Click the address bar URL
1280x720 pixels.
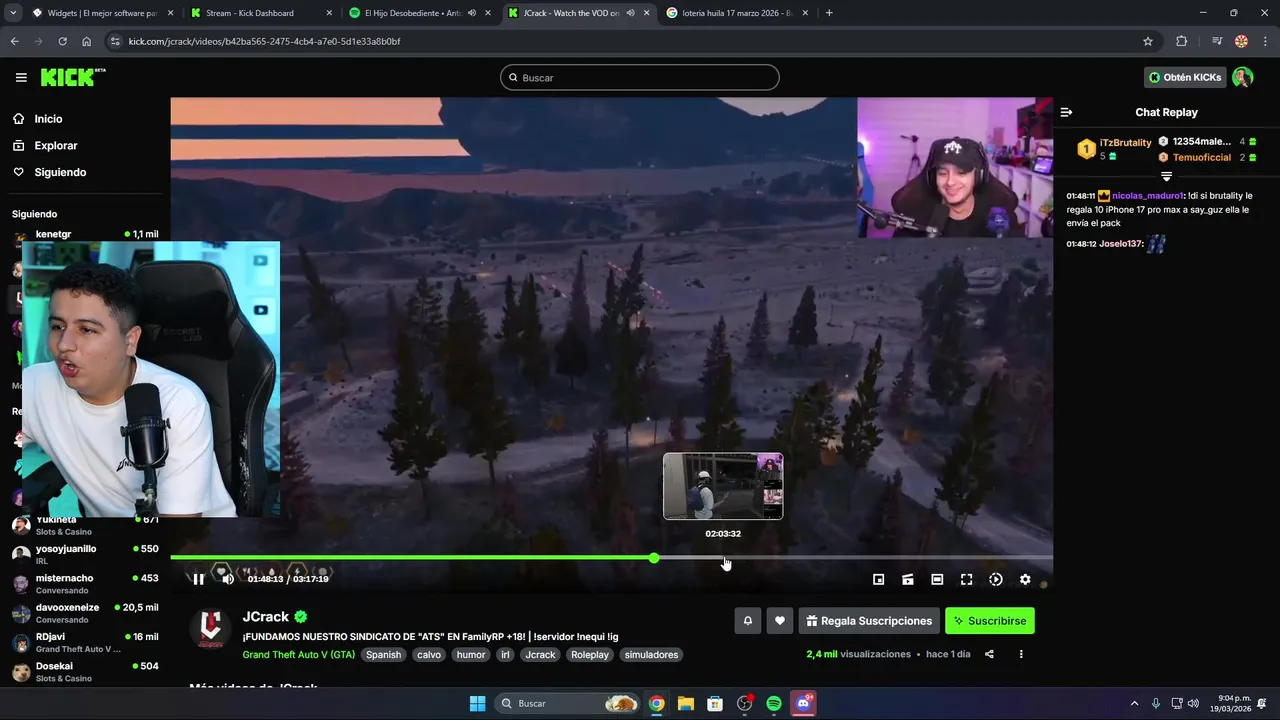tap(264, 41)
